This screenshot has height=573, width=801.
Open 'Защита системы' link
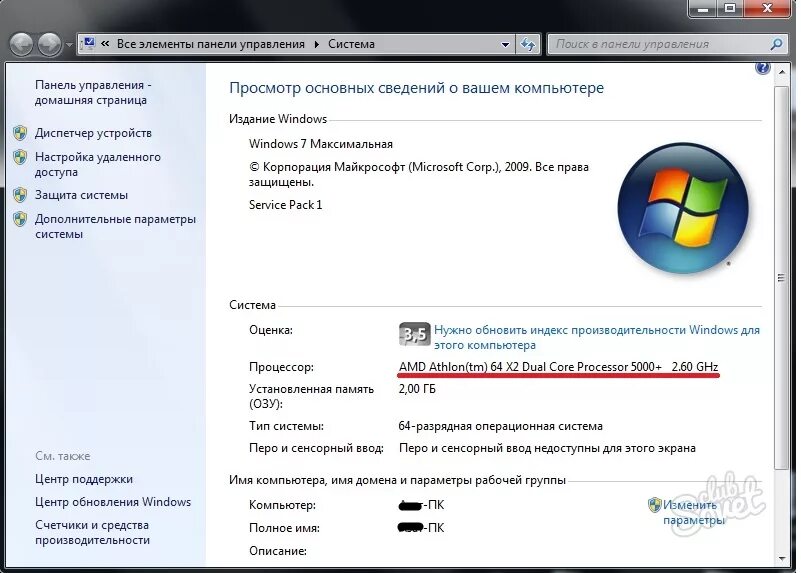point(81,195)
